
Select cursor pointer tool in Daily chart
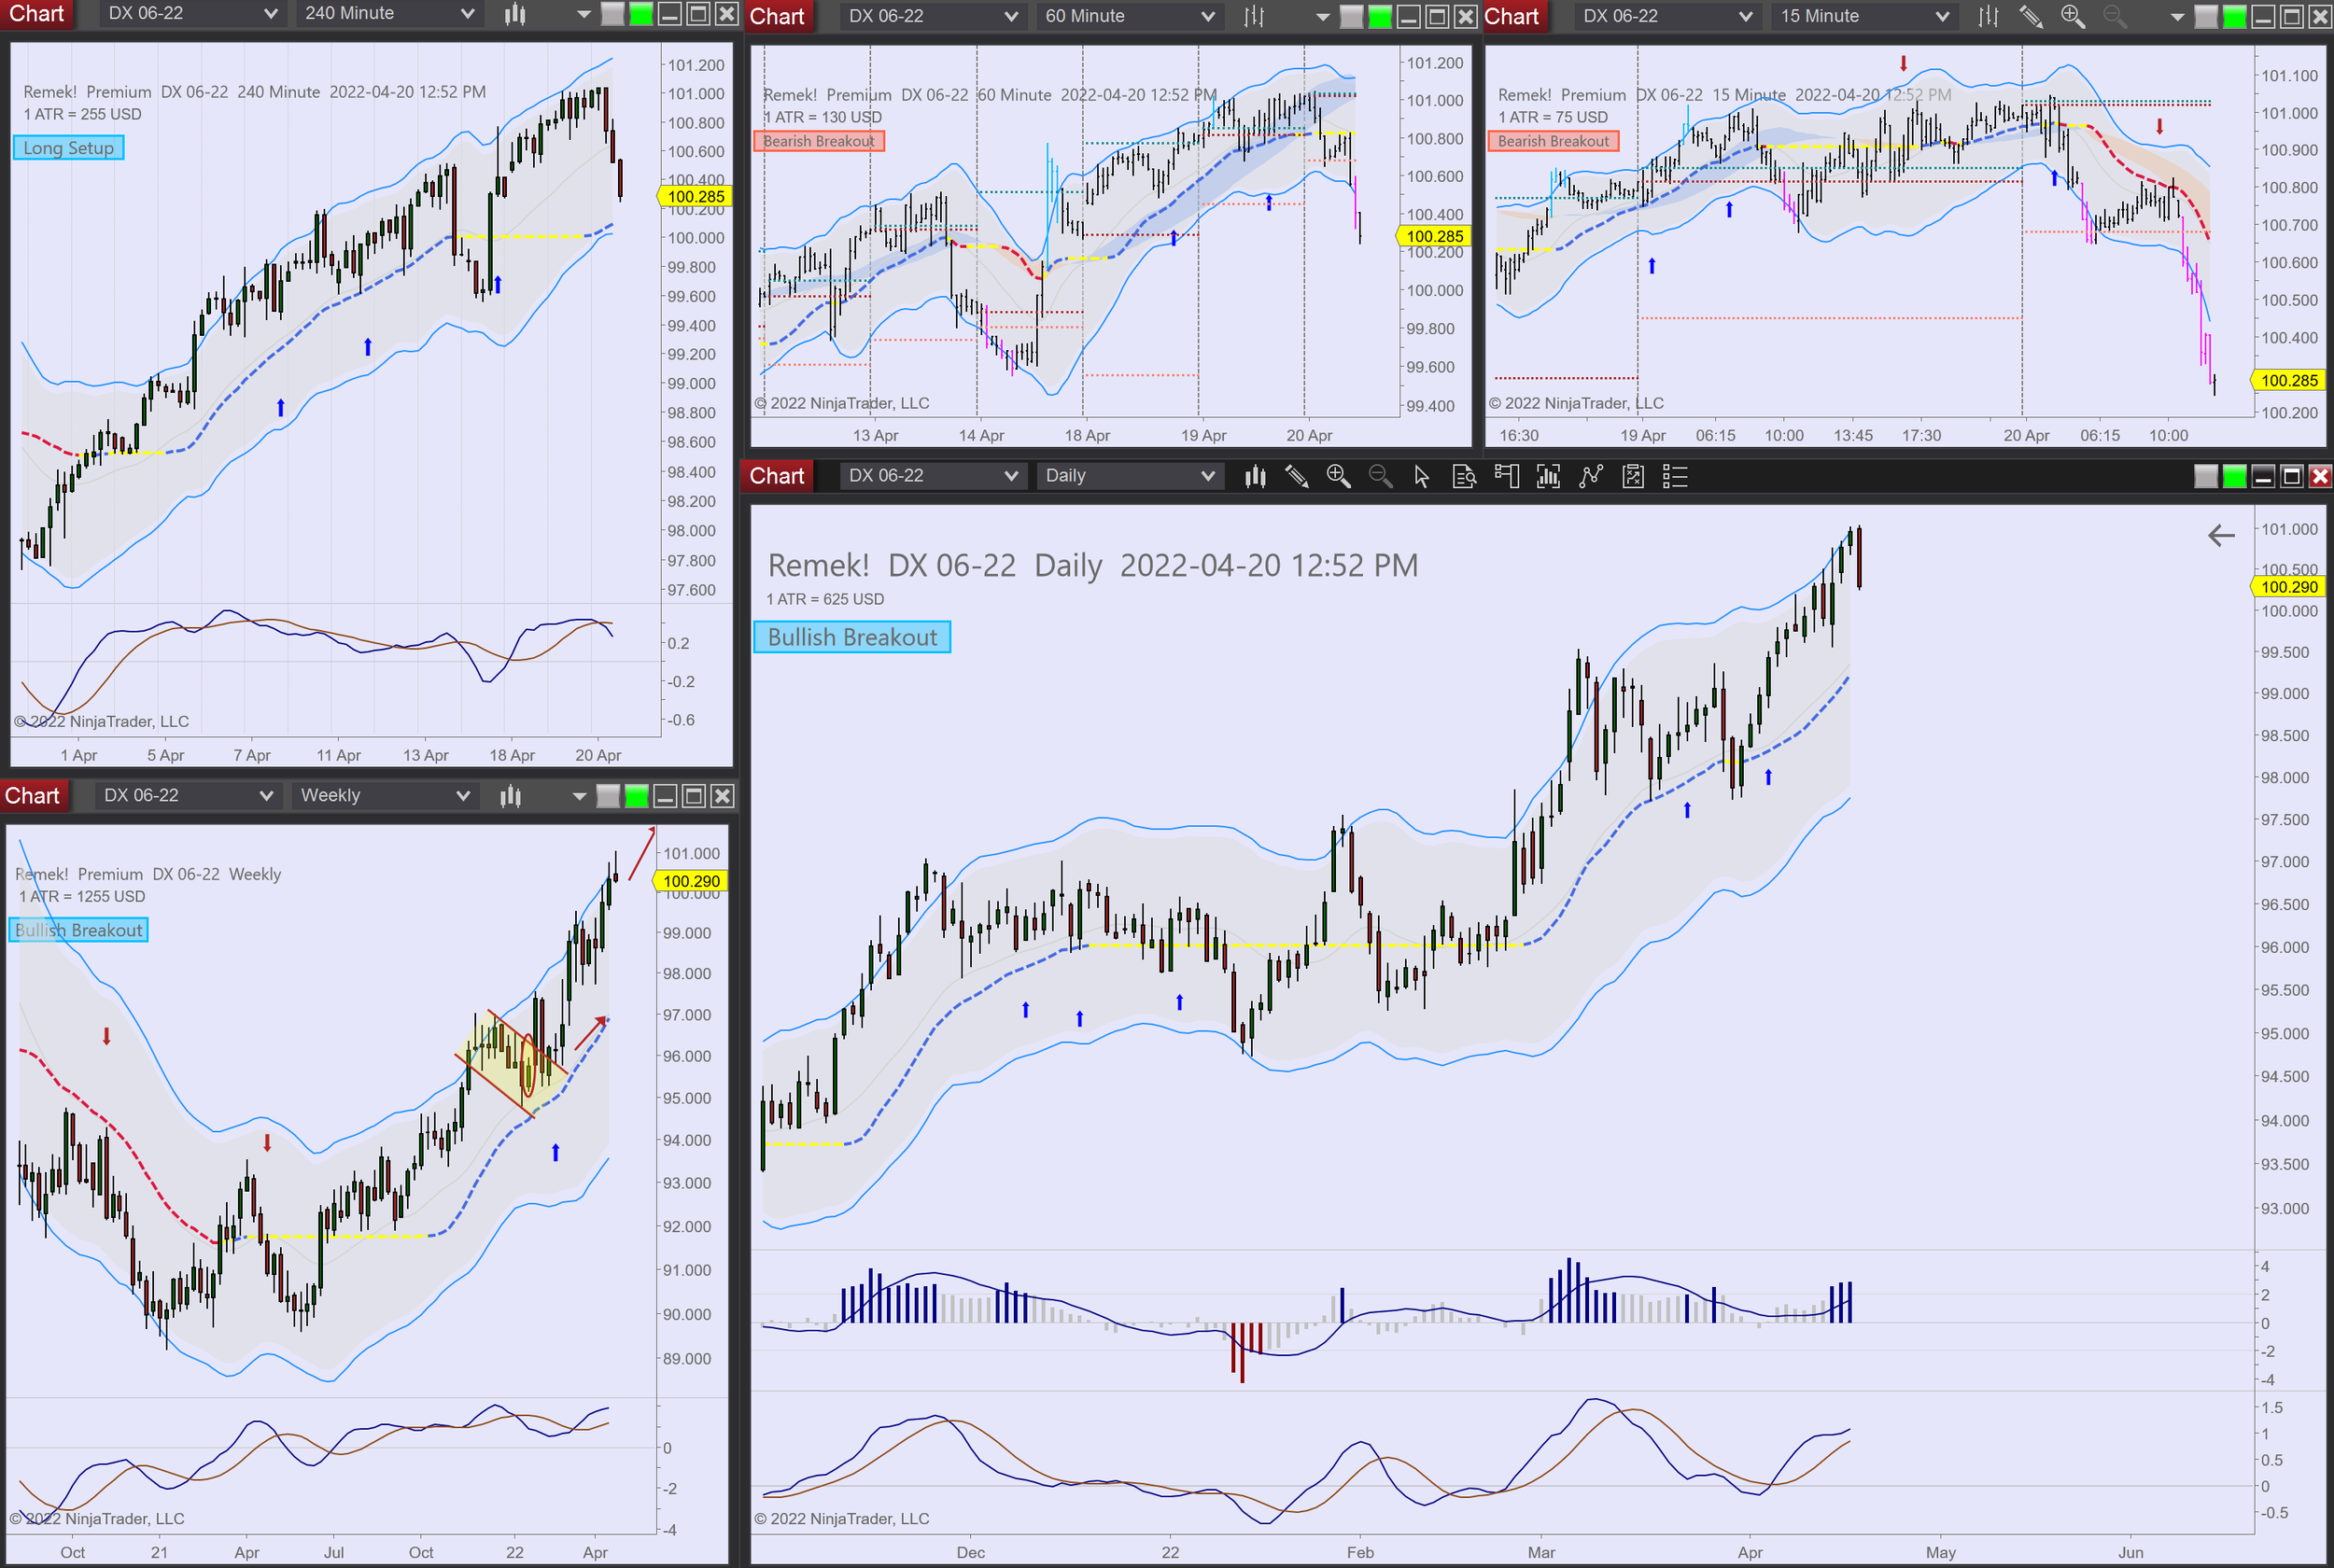(x=1422, y=477)
